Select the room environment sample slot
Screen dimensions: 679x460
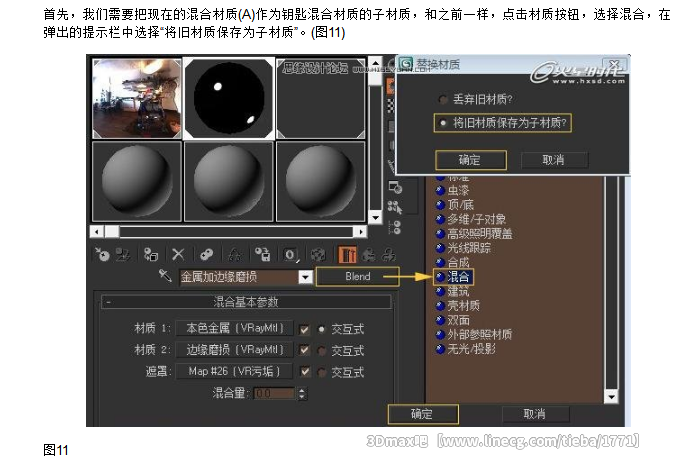pyautogui.click(x=137, y=99)
